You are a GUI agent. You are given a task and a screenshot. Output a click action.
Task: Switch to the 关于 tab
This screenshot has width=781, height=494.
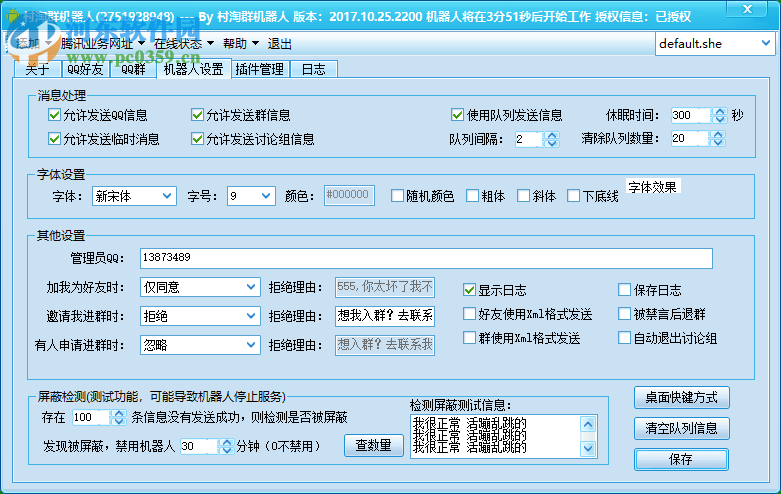(37, 69)
